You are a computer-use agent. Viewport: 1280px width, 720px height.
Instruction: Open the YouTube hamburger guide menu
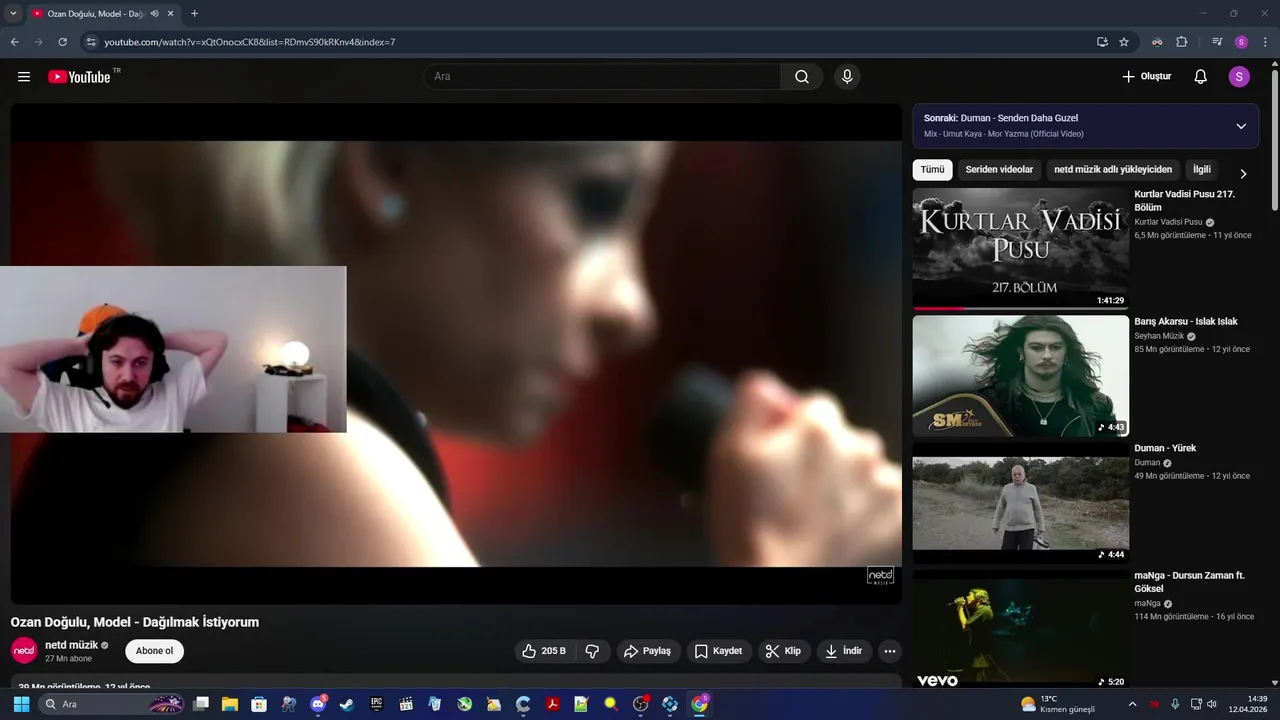pyautogui.click(x=24, y=77)
